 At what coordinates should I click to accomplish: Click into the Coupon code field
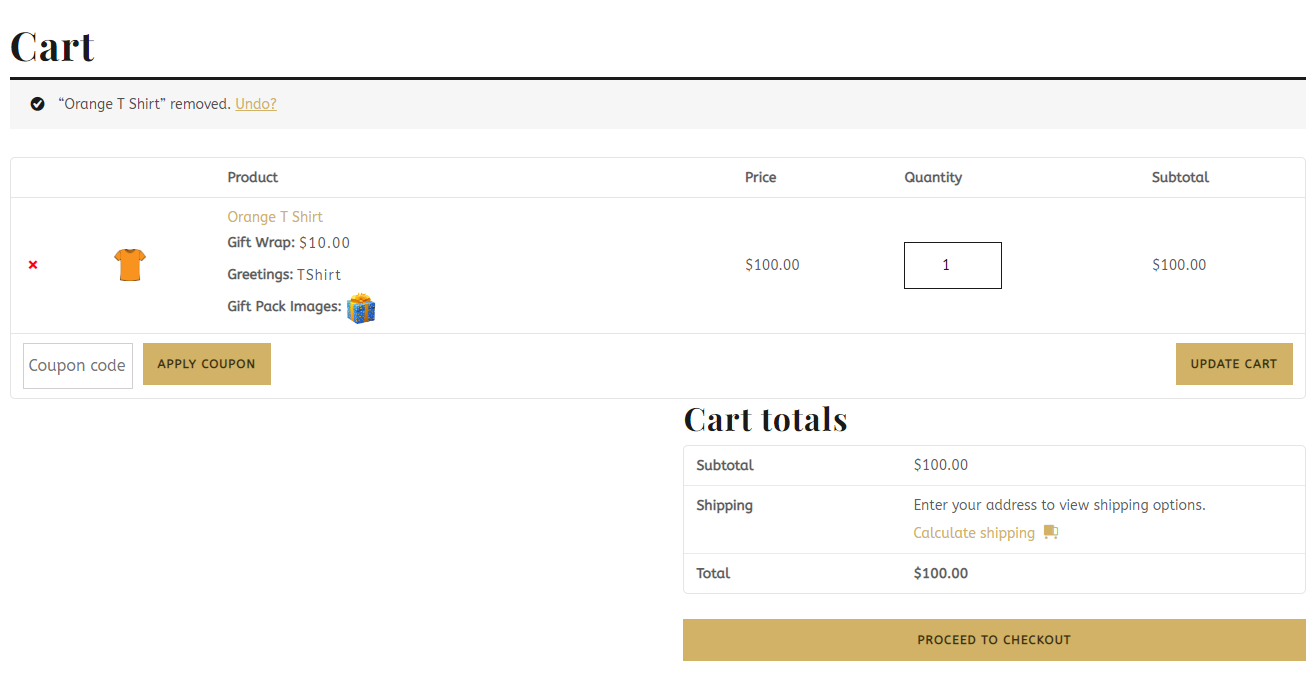(x=78, y=365)
